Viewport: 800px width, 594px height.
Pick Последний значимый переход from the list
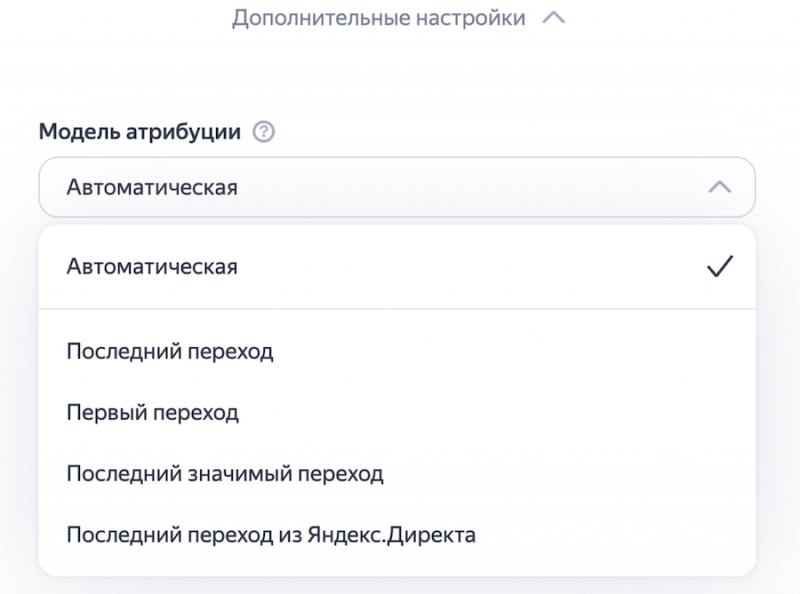tap(225, 473)
